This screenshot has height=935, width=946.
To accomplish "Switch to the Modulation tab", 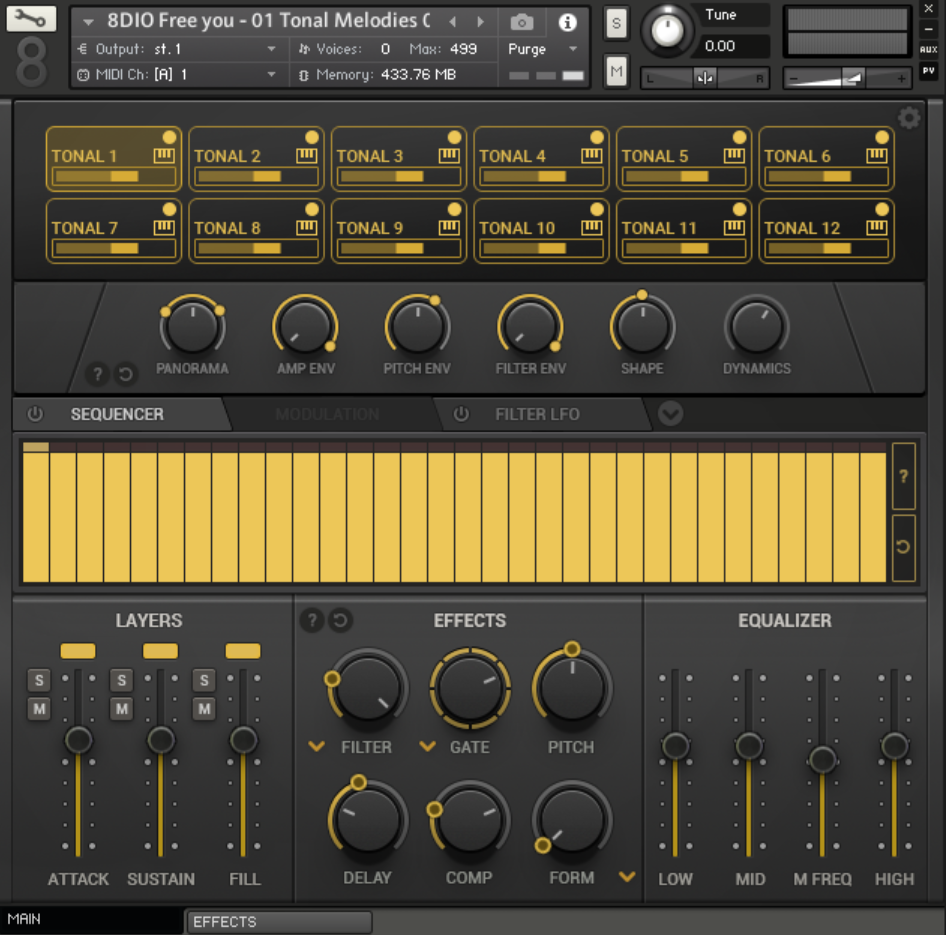I will pos(327,414).
